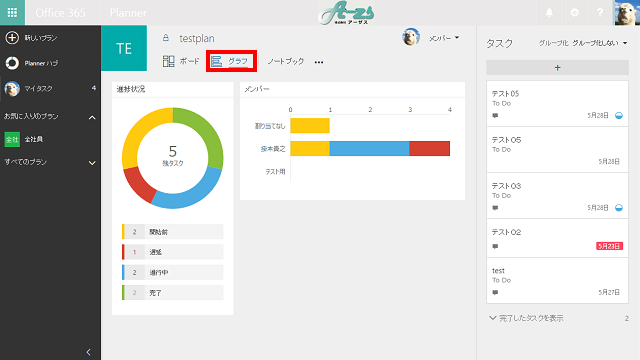Click the testplan title
The width and height of the screenshot is (640, 360).
pos(197,38)
